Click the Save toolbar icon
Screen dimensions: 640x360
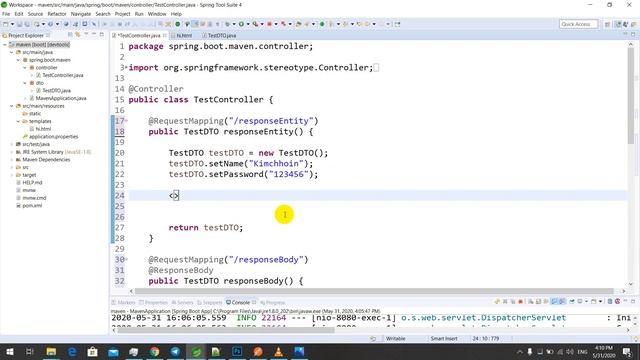coord(19,24)
